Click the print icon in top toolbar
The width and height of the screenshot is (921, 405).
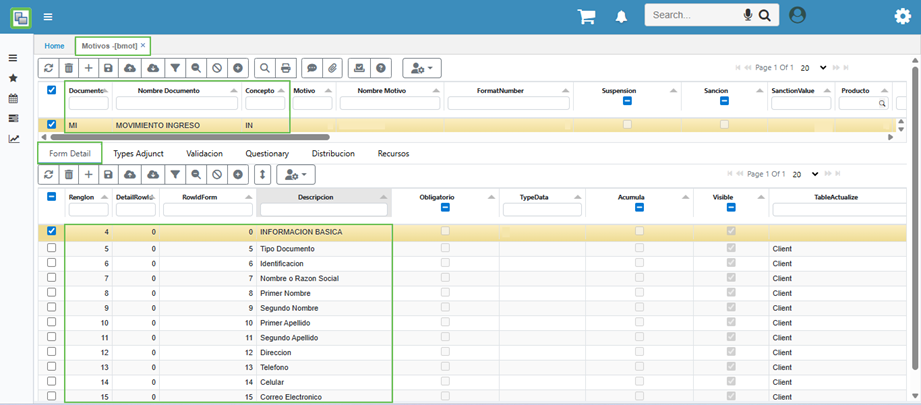coord(286,68)
